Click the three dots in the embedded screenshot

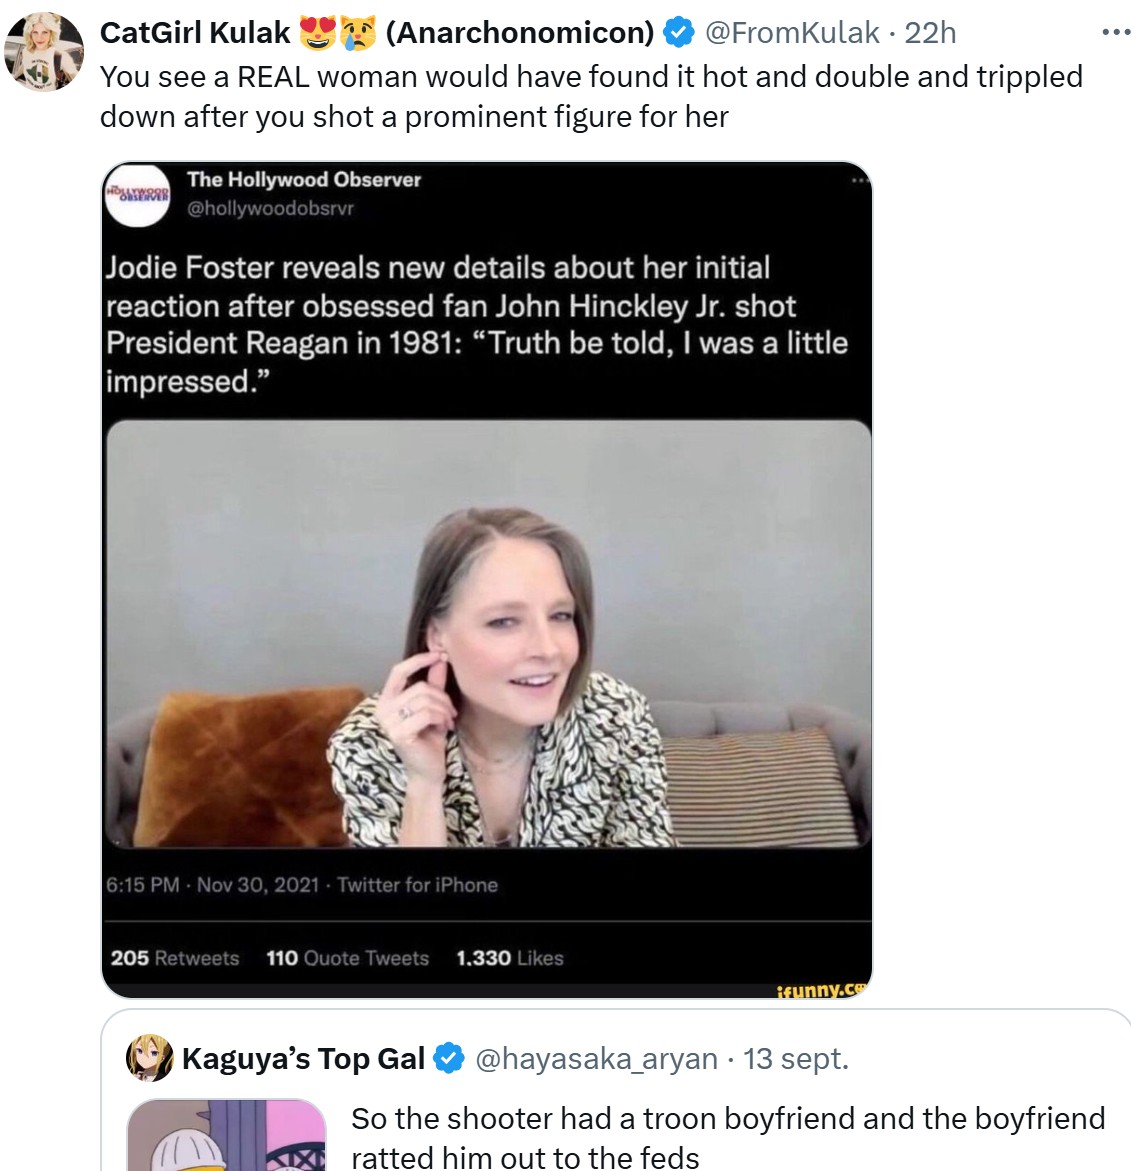859,181
